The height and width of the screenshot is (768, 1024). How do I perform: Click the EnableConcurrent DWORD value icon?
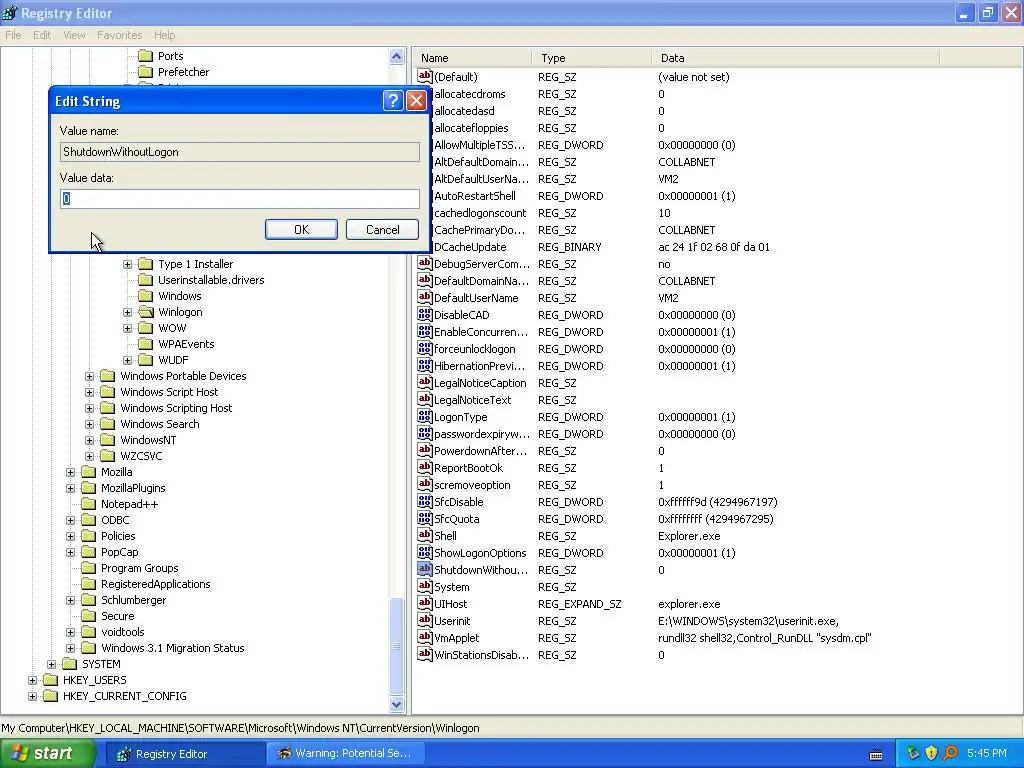click(x=424, y=331)
